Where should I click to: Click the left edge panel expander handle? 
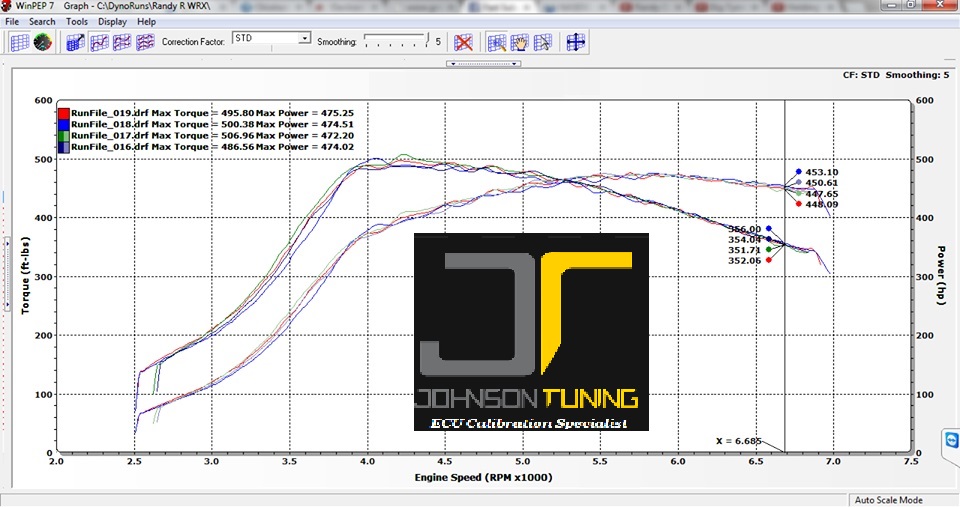point(7,274)
